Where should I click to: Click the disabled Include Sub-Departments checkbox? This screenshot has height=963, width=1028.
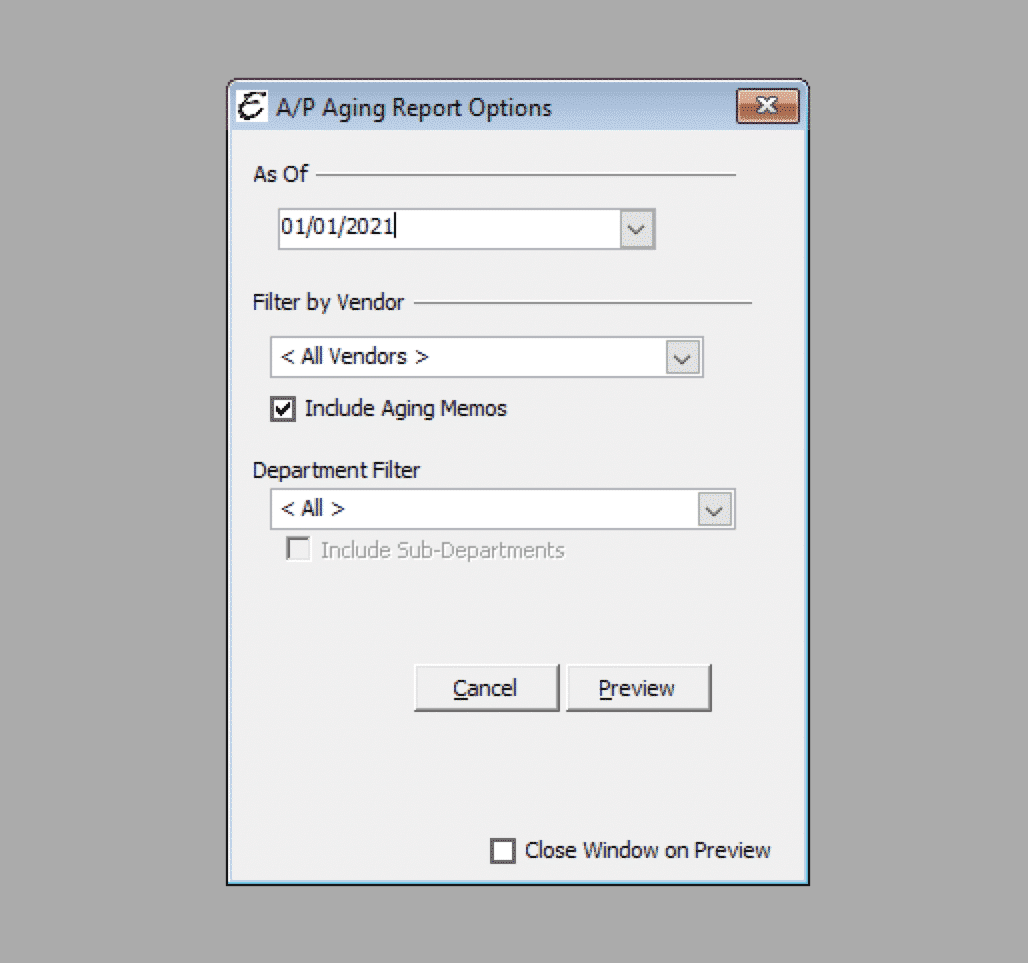(297, 549)
